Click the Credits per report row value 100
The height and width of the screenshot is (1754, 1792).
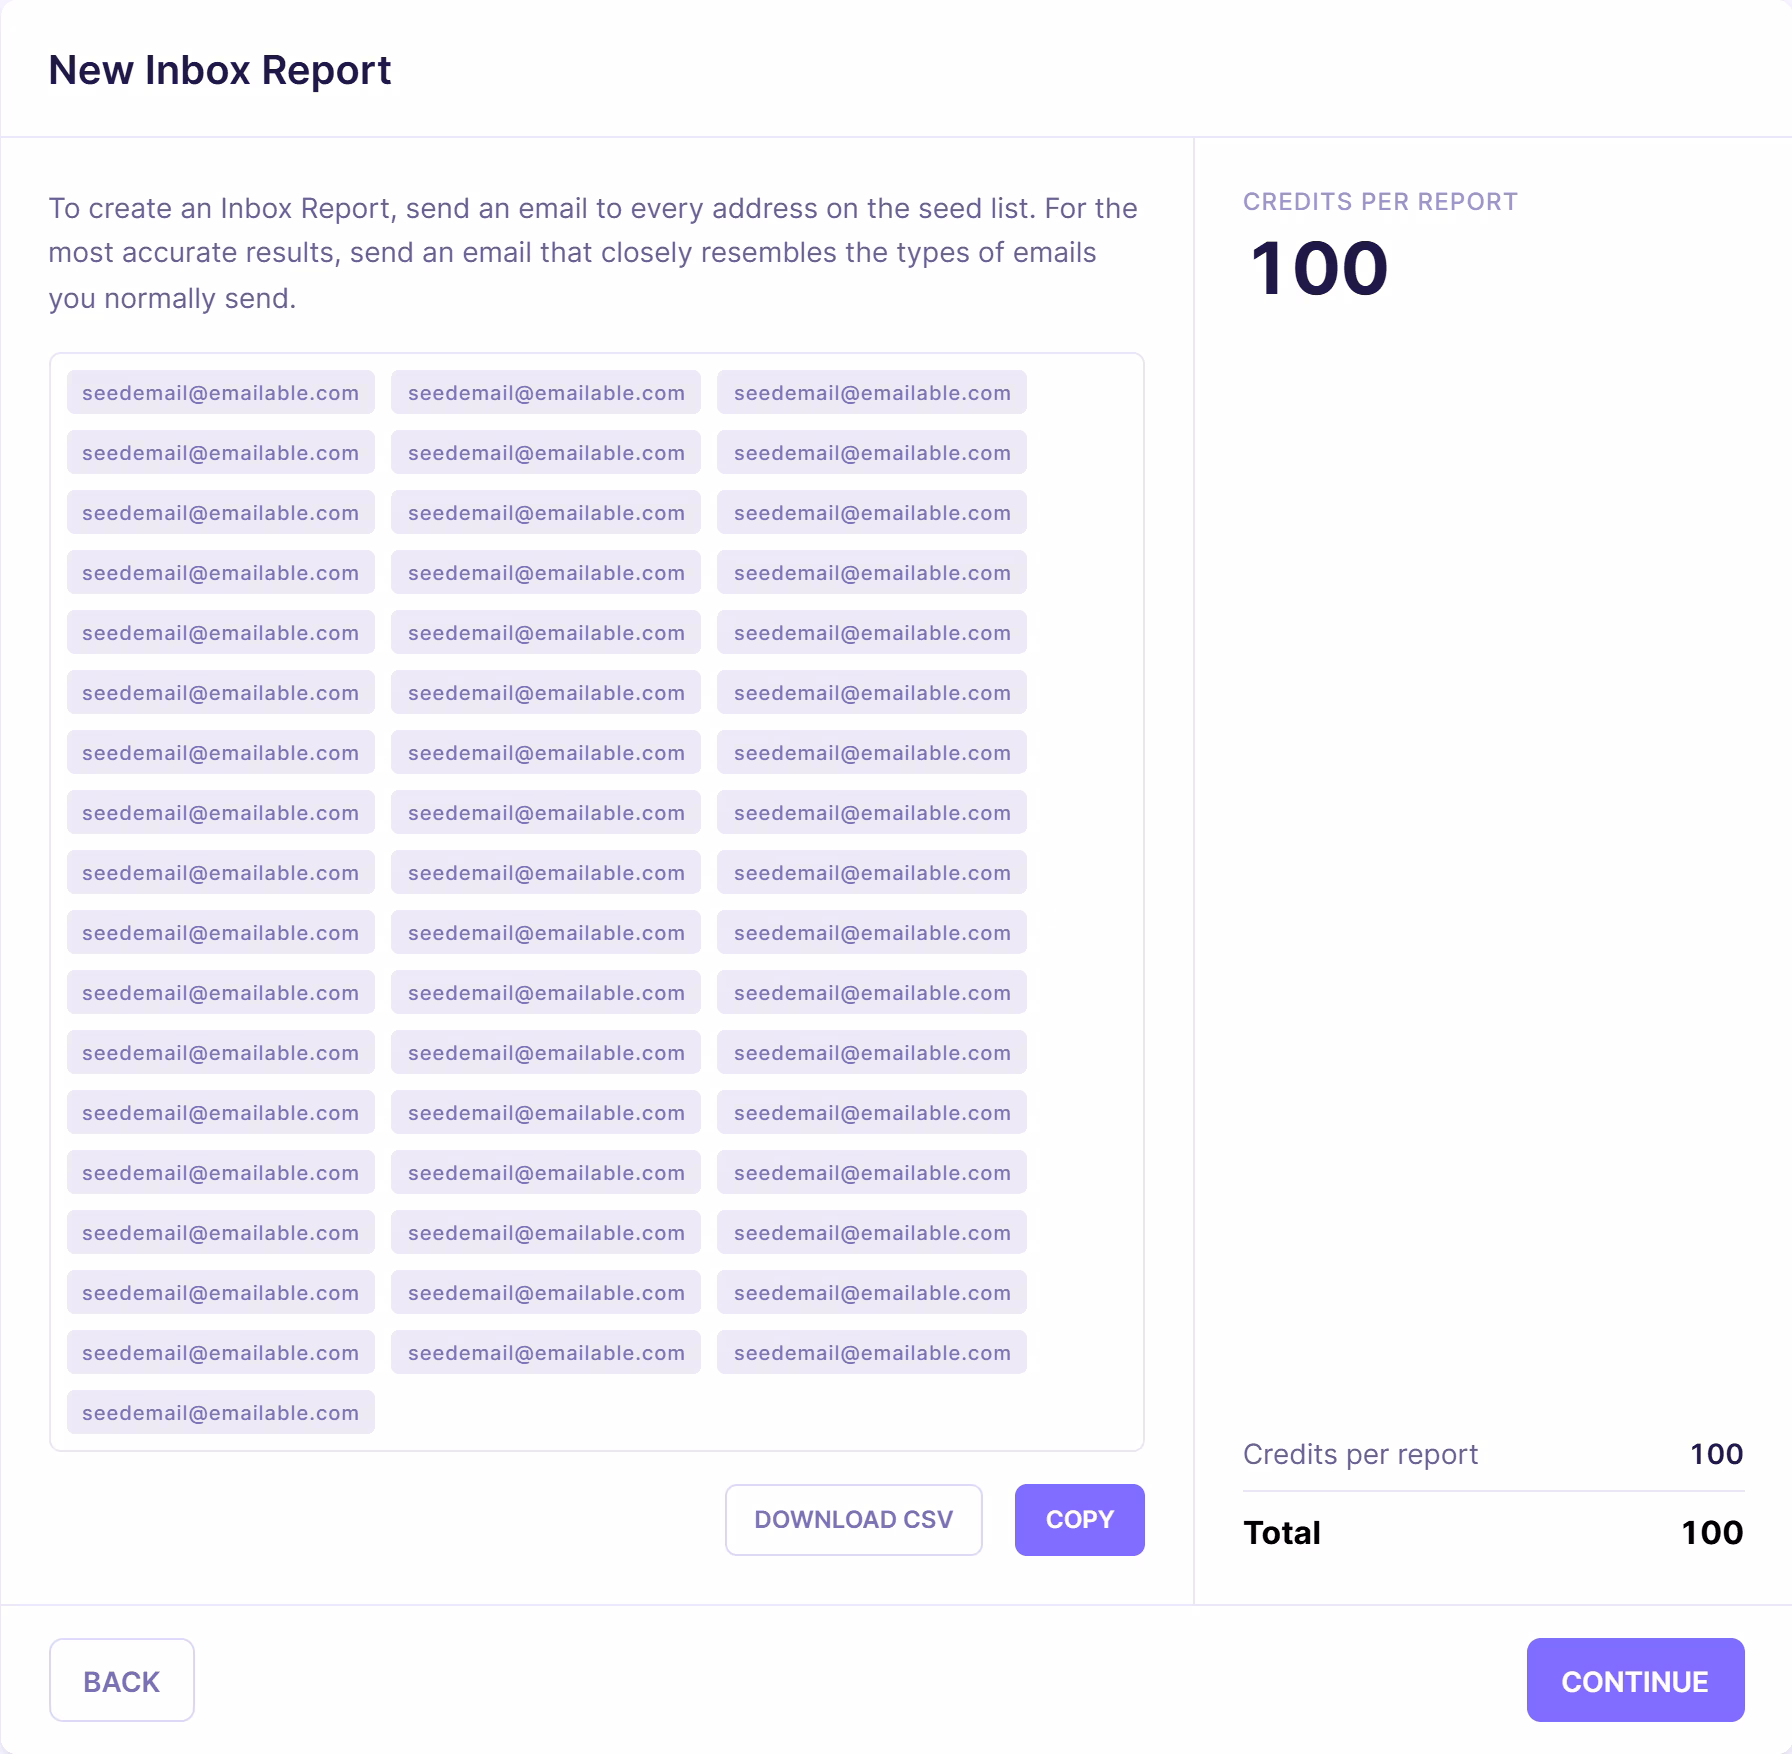(1717, 1454)
